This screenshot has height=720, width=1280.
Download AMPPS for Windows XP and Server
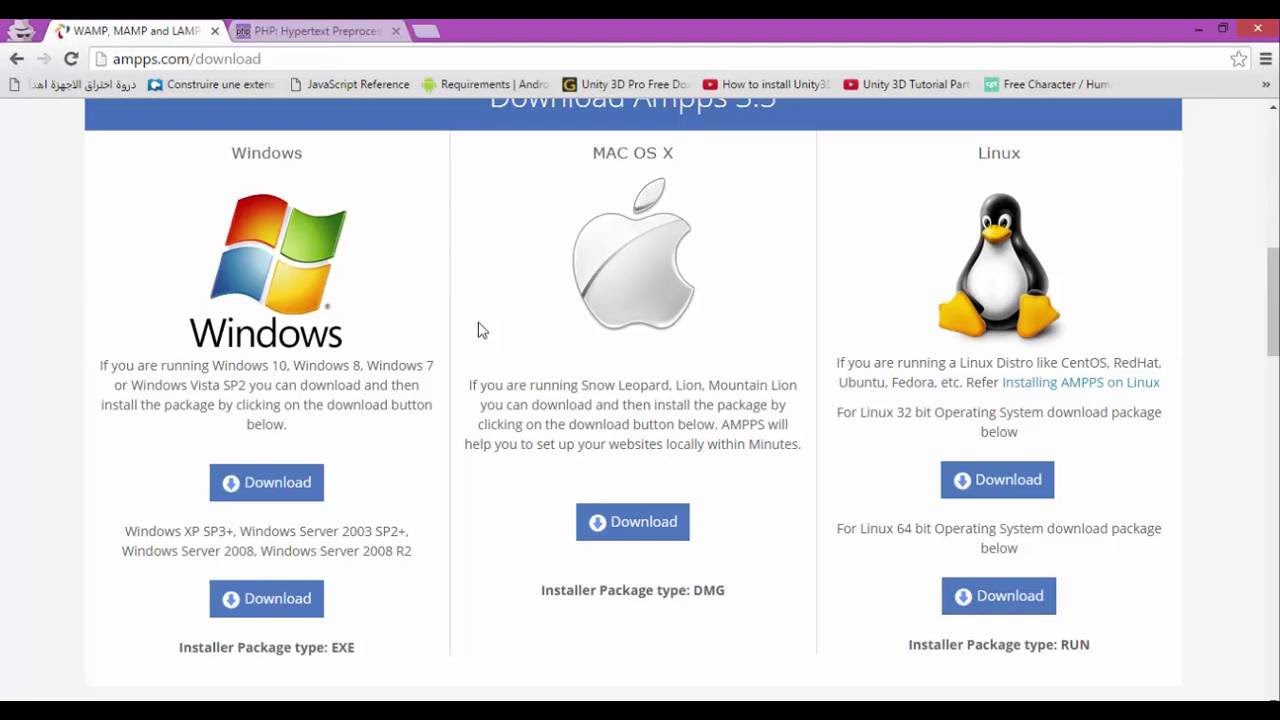point(266,599)
